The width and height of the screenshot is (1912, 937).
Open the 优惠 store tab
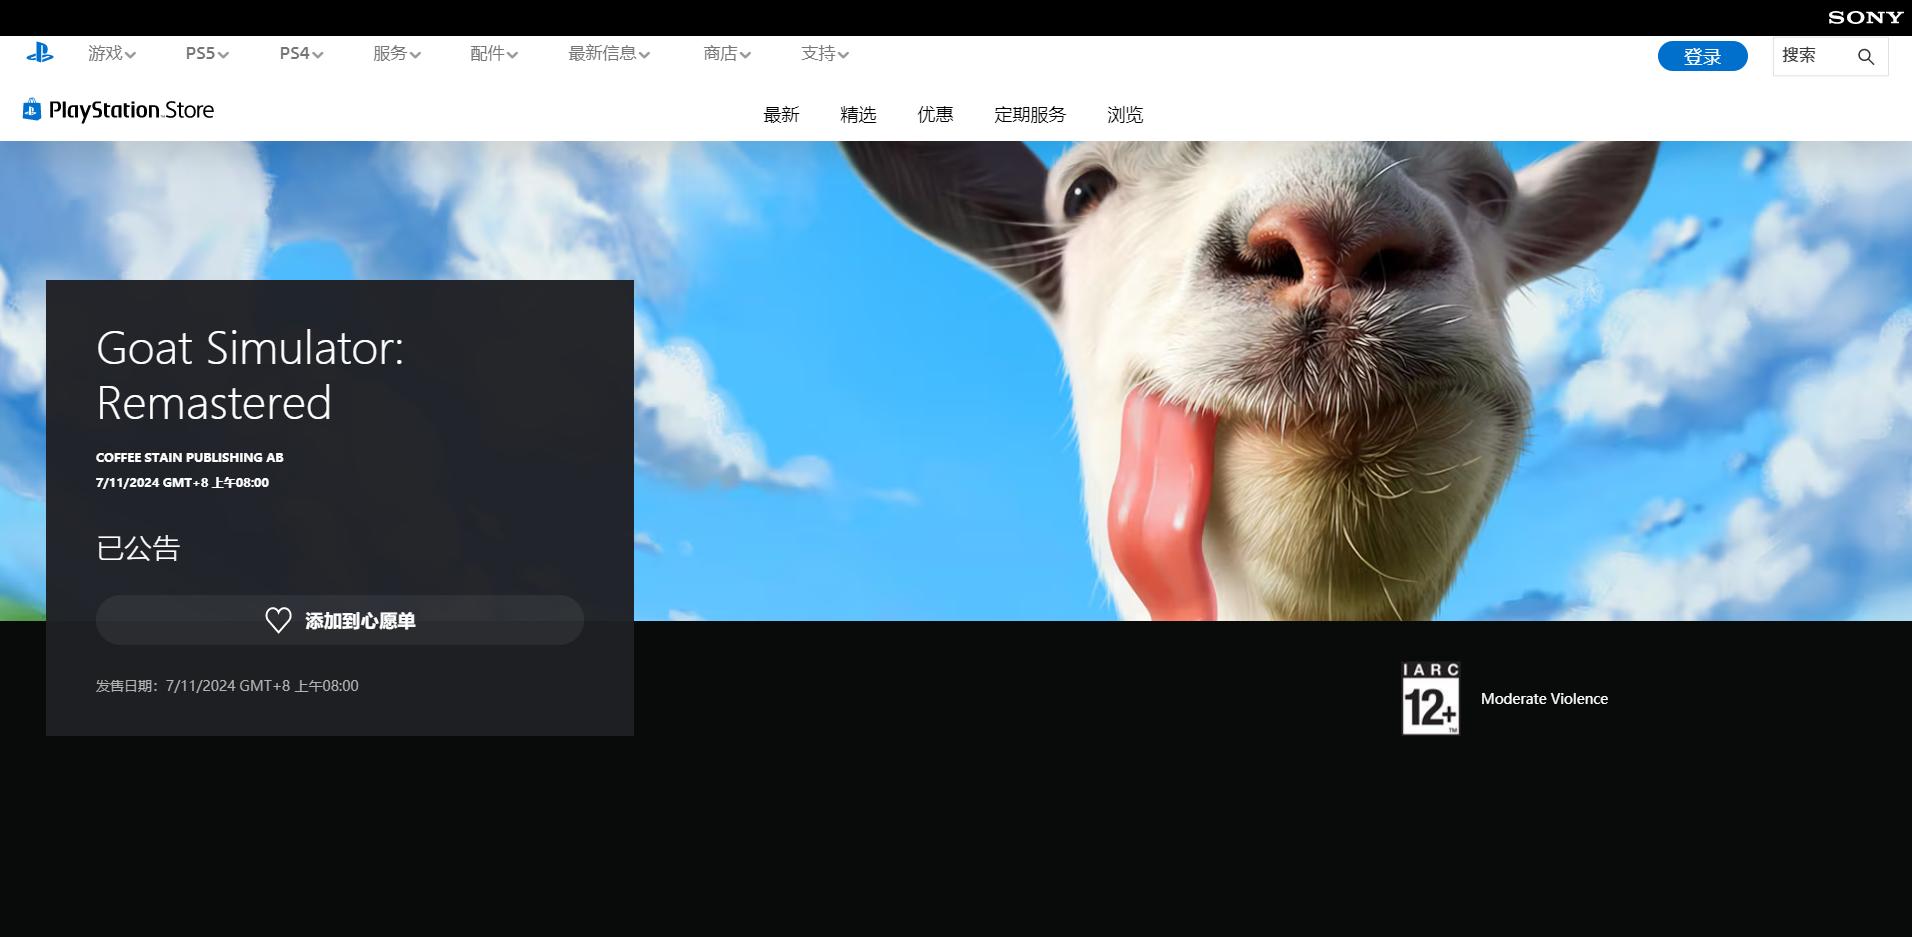pos(935,115)
